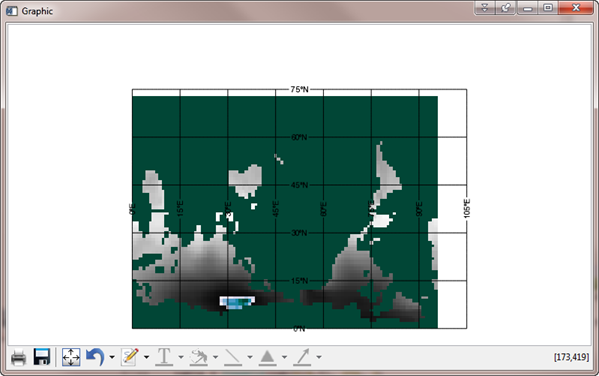Click the 45°E longitude label
This screenshot has height=376, width=599.
(x=276, y=209)
